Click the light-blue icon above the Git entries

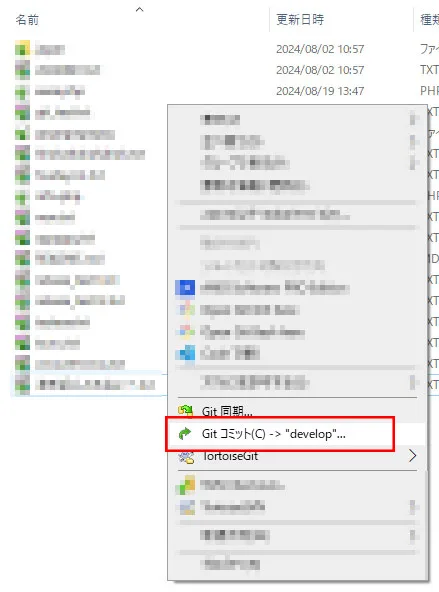click(x=185, y=354)
